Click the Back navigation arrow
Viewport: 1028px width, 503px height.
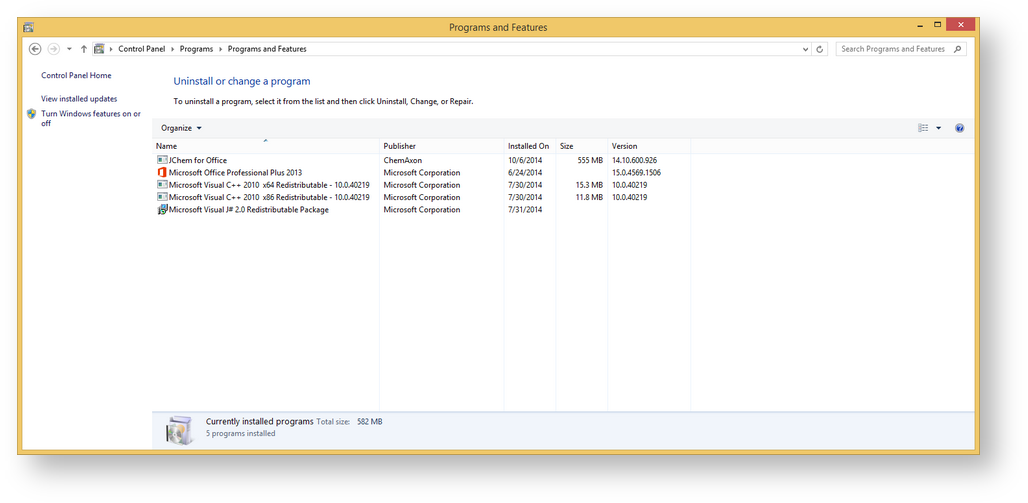(35, 49)
